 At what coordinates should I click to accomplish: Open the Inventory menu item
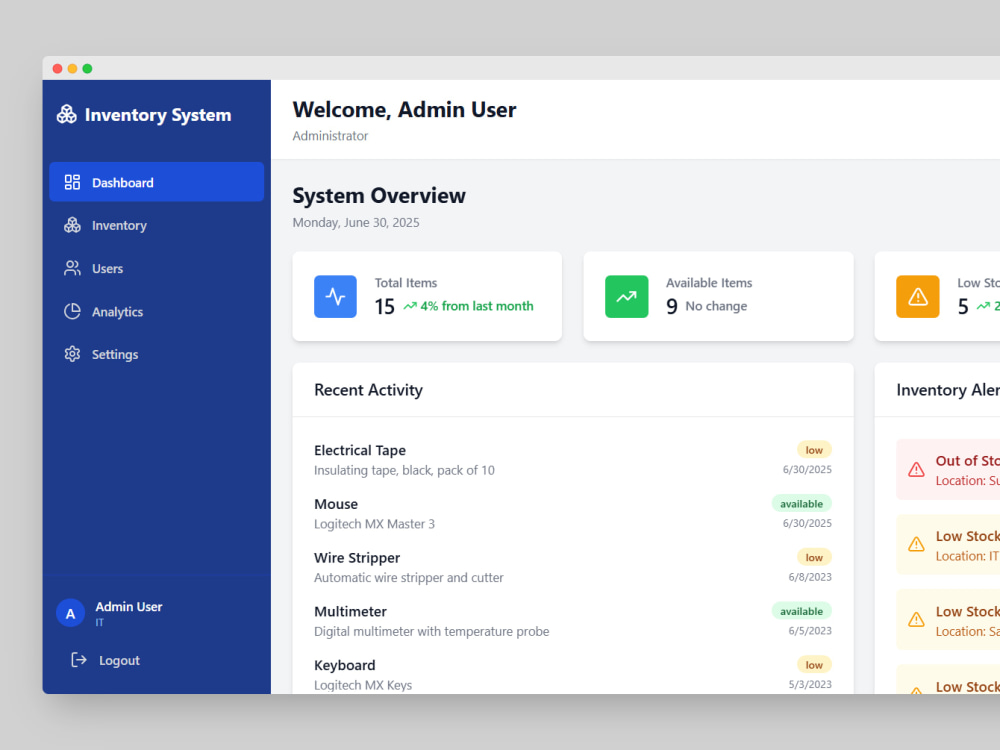[156, 225]
